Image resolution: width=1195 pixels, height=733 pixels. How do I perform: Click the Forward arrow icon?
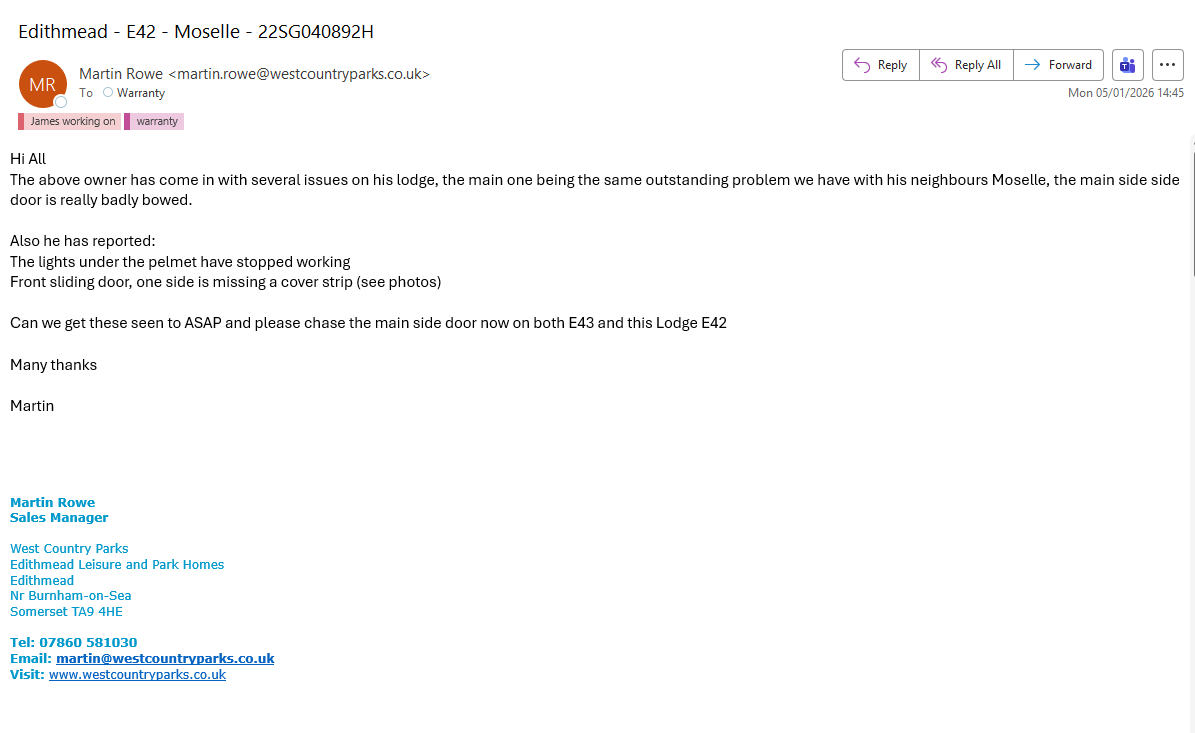pos(1032,65)
